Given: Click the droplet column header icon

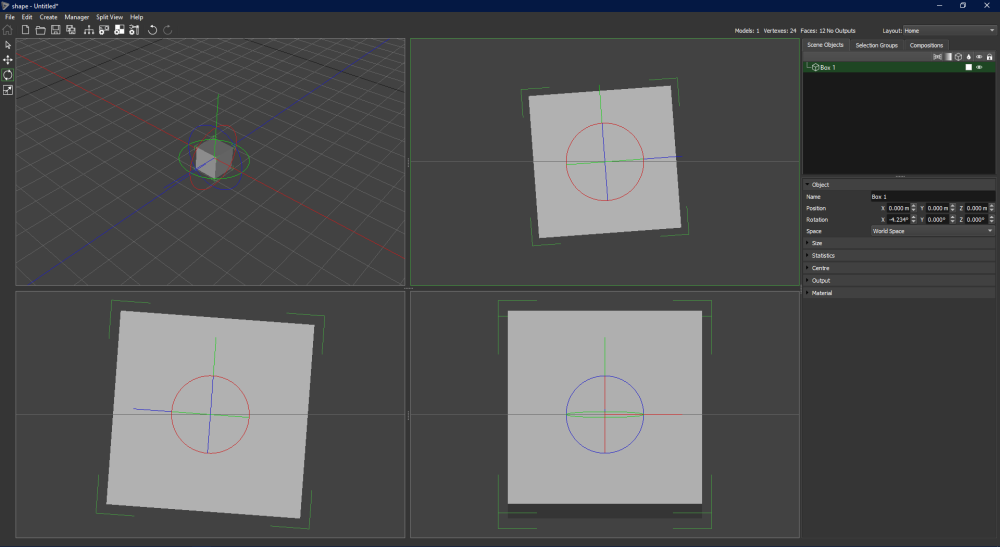Looking at the screenshot, I should 969,57.
